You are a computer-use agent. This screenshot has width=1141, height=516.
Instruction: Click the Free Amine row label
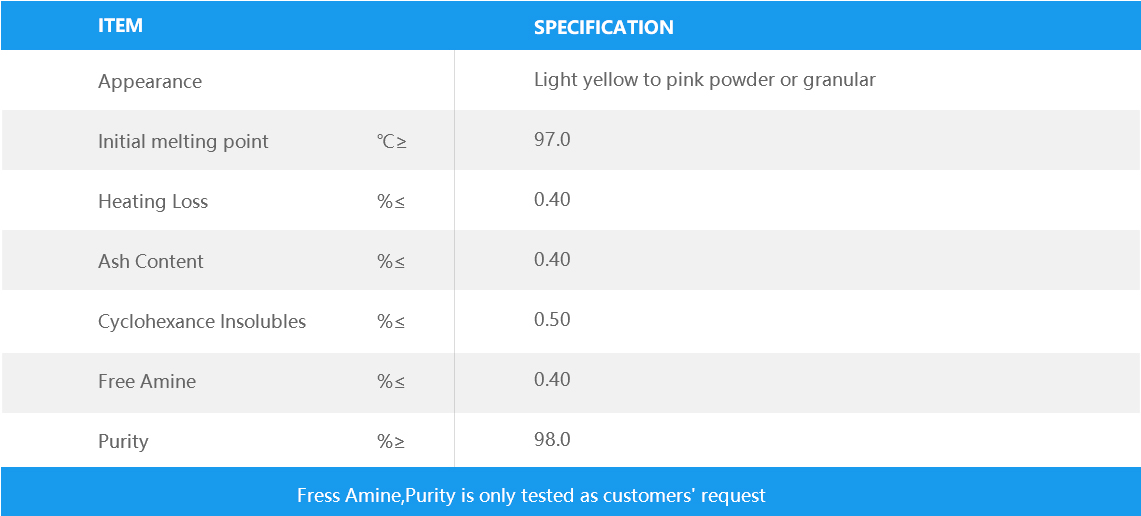click(147, 381)
